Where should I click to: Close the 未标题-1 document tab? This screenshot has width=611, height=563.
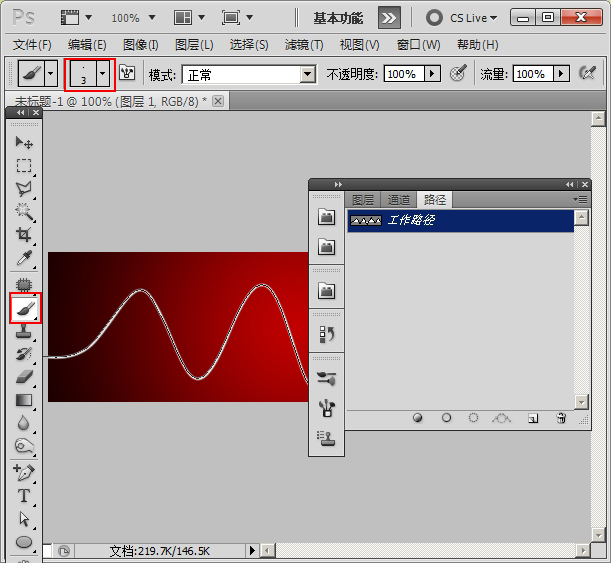tap(218, 101)
